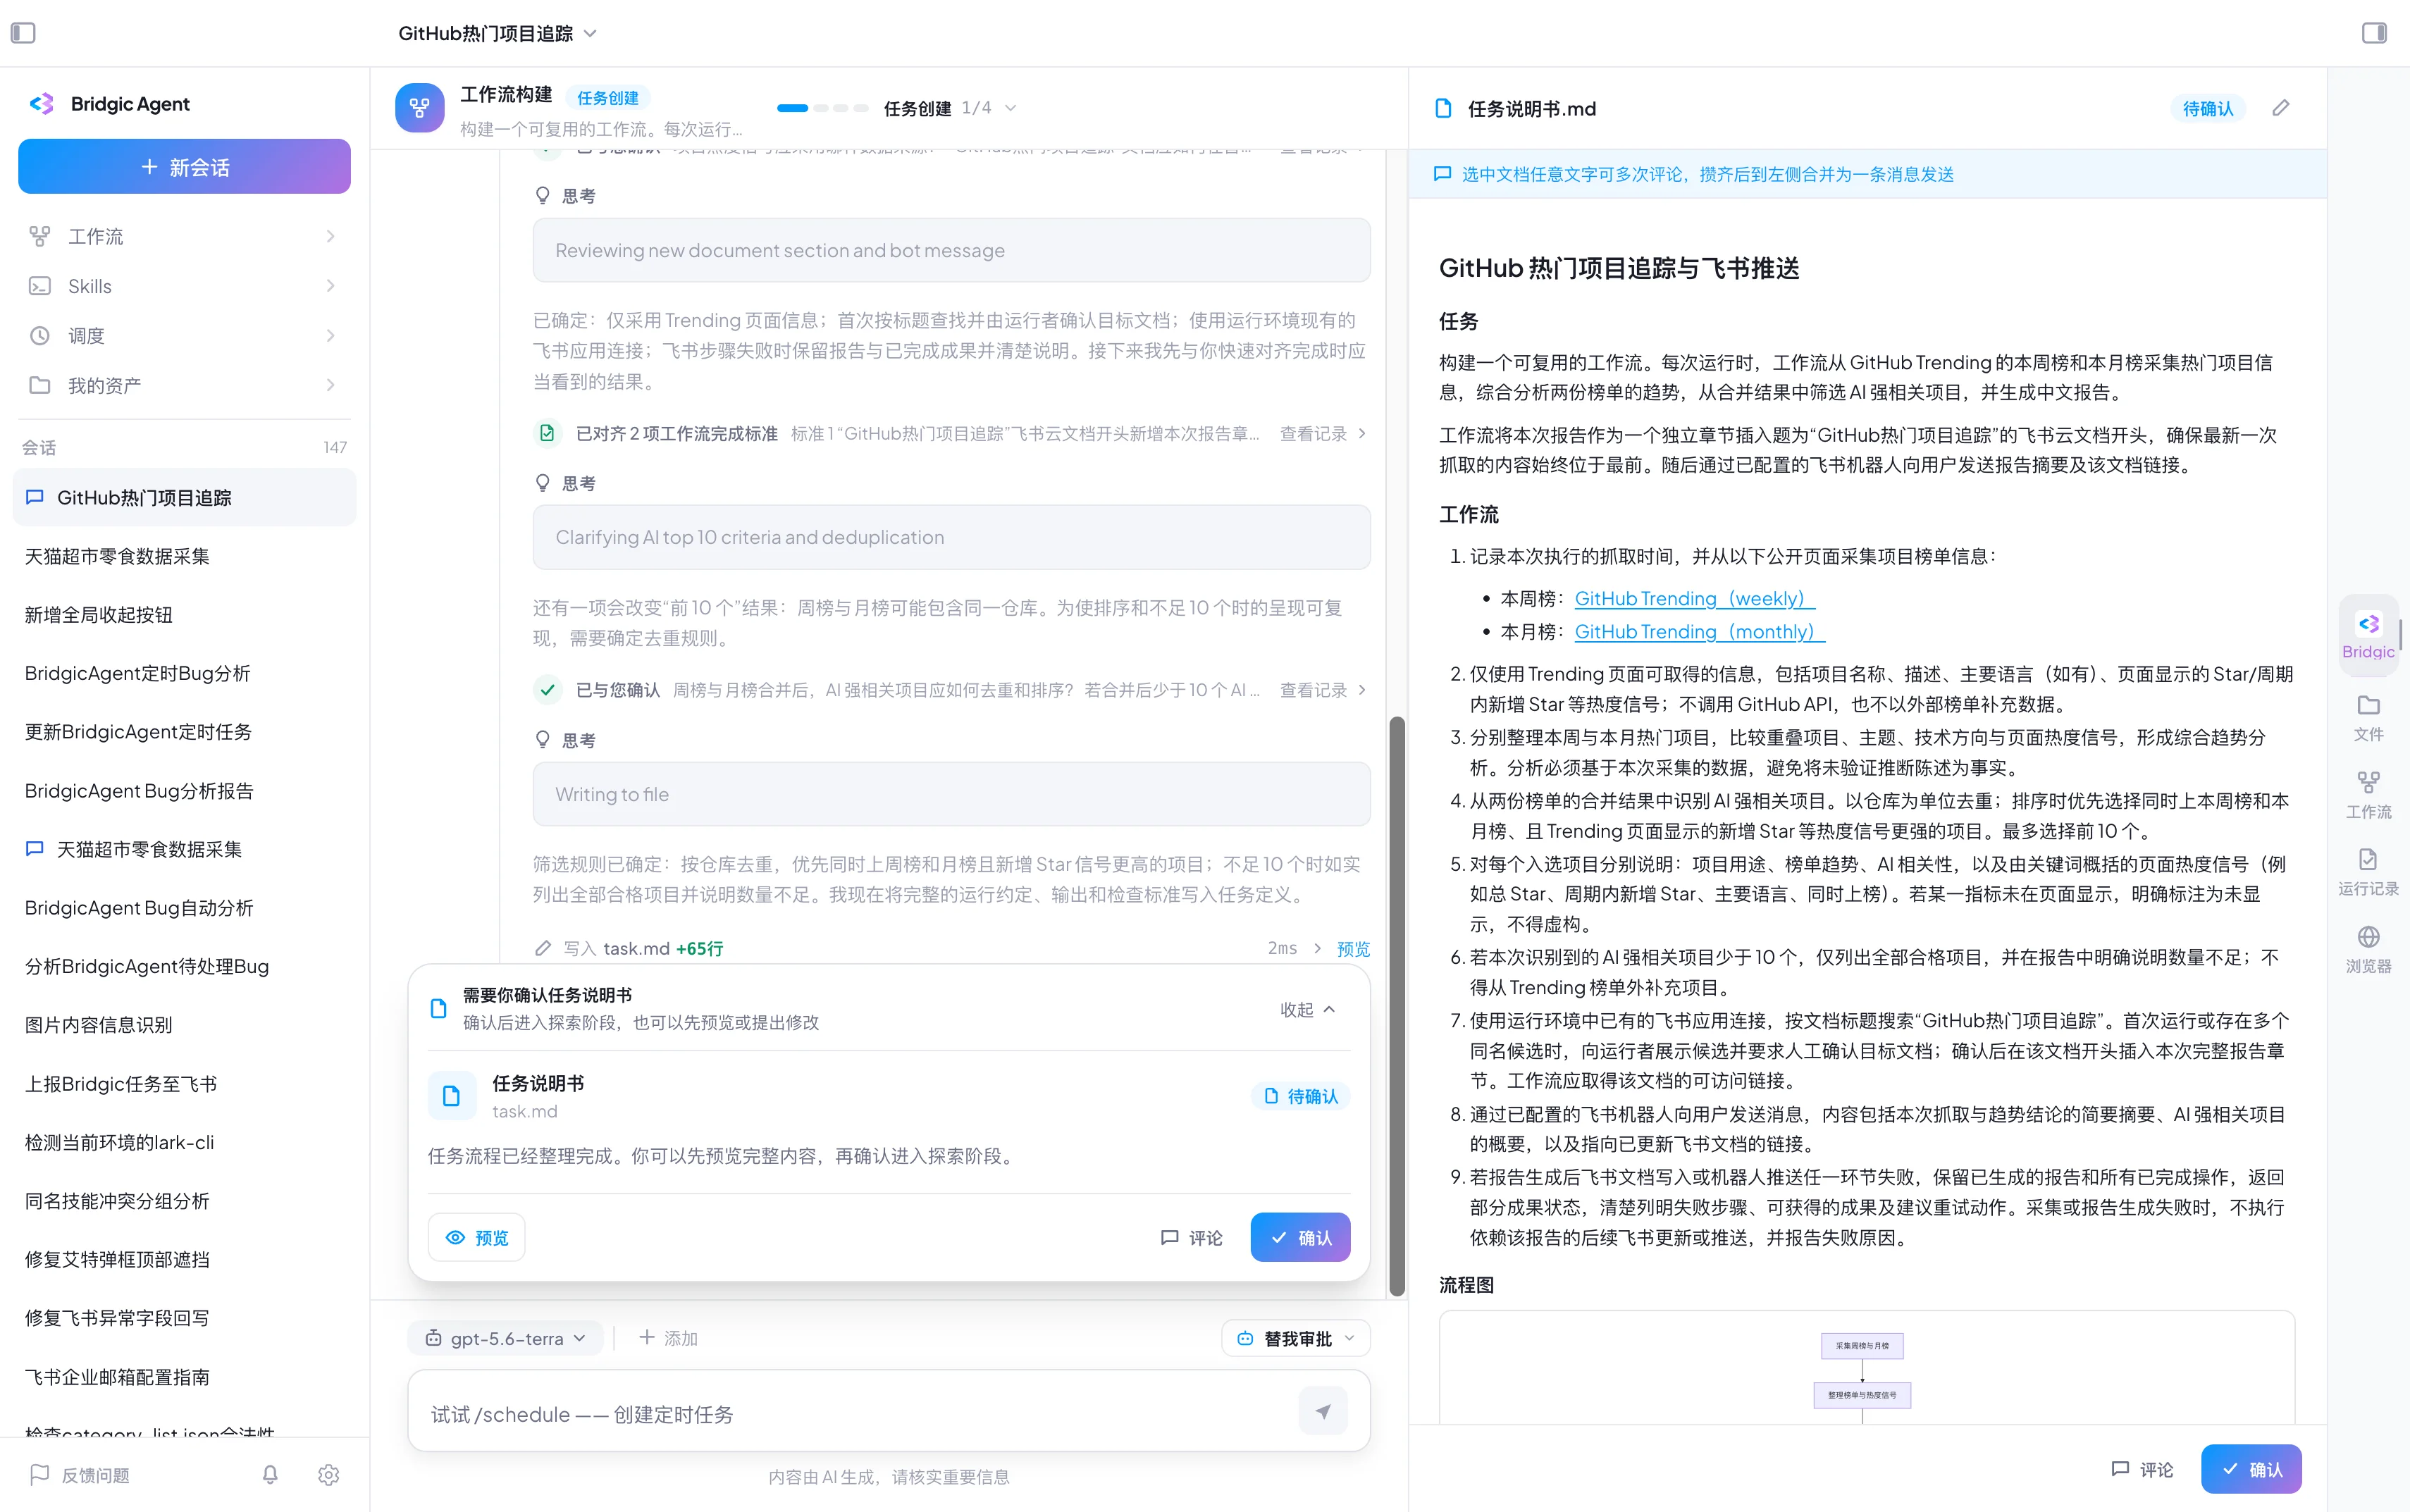
Task: Click the Bridgic Agent logo
Action: [42, 104]
